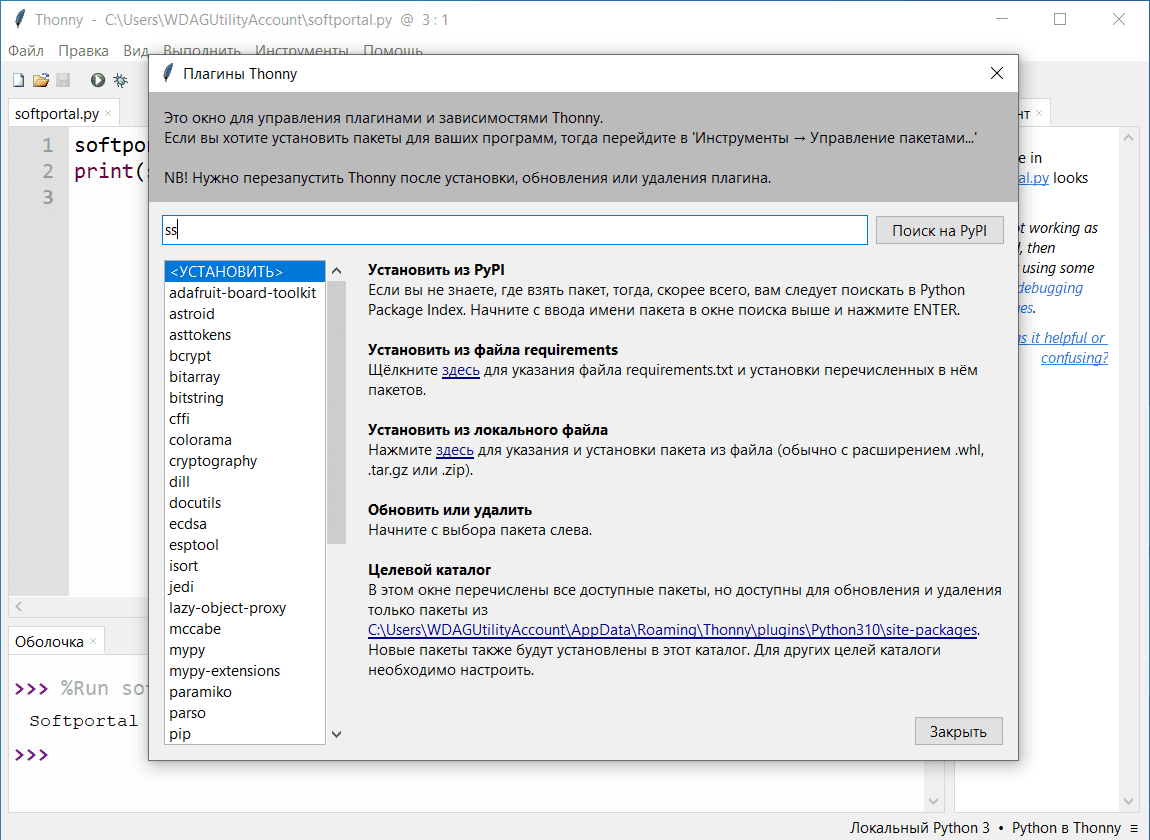This screenshot has width=1150, height=840.
Task: Click the Thonny feather icon in the dialog title bar
Action: [168, 73]
